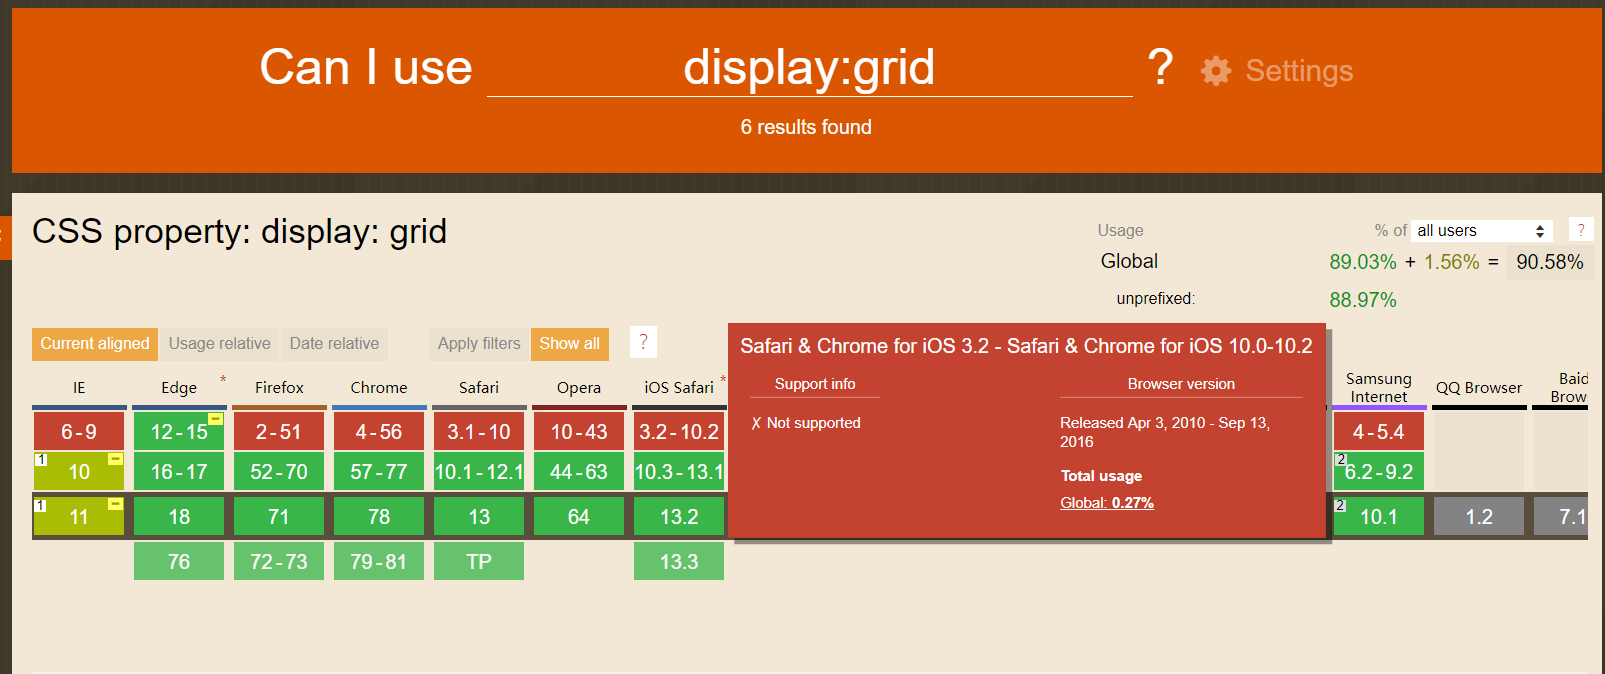Click yellow prefix flag on IE 11

115,504
